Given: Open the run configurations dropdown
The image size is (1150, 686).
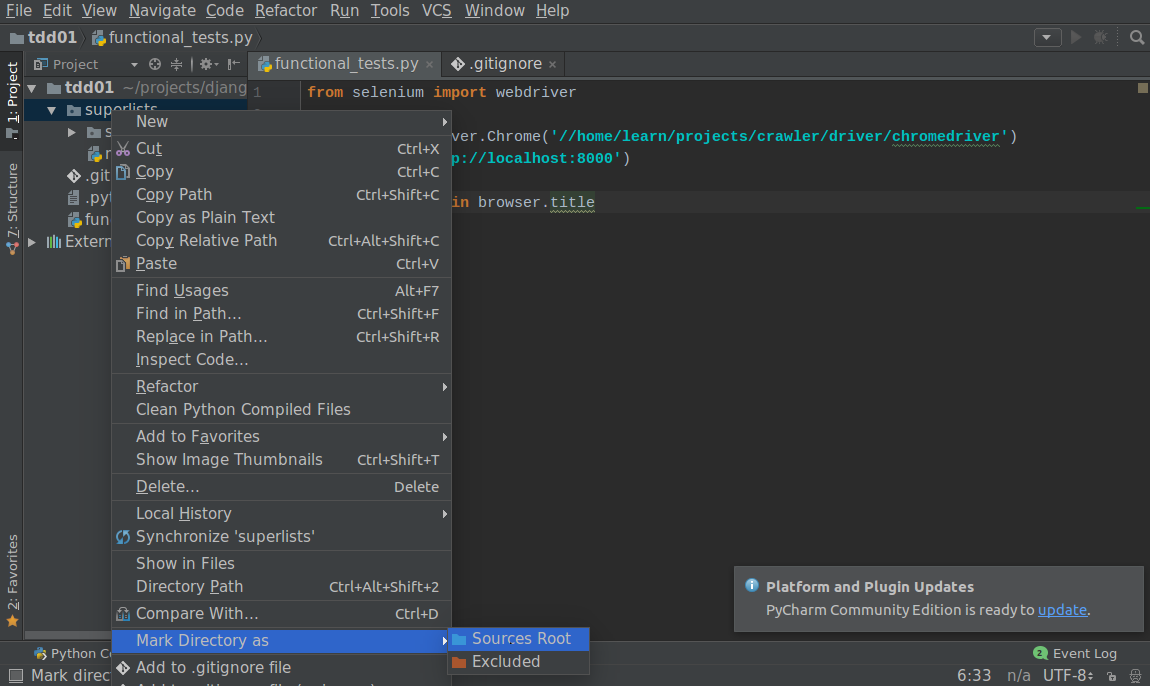Looking at the screenshot, I should 1047,37.
